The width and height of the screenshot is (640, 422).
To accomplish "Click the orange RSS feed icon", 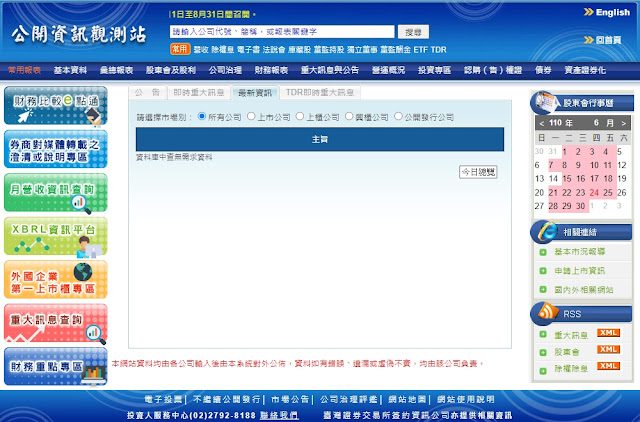I will coord(546,313).
